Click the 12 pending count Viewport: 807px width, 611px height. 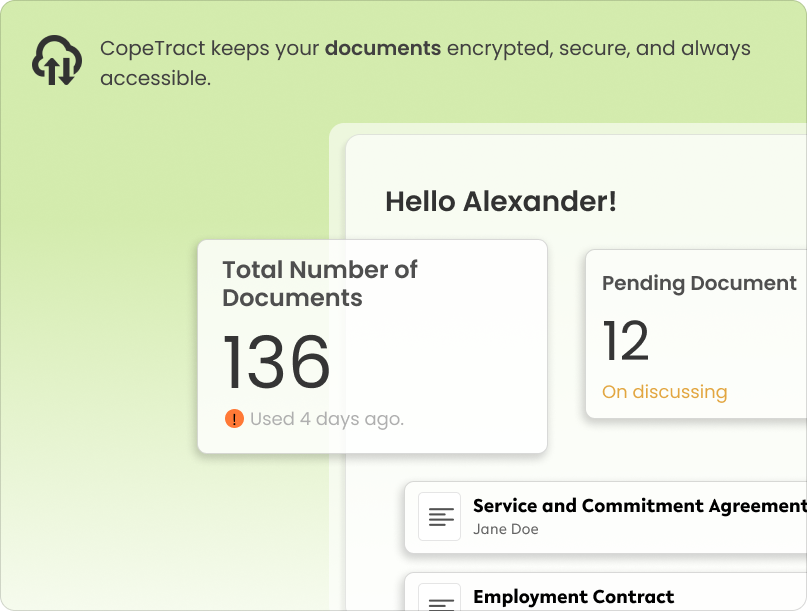(626, 342)
